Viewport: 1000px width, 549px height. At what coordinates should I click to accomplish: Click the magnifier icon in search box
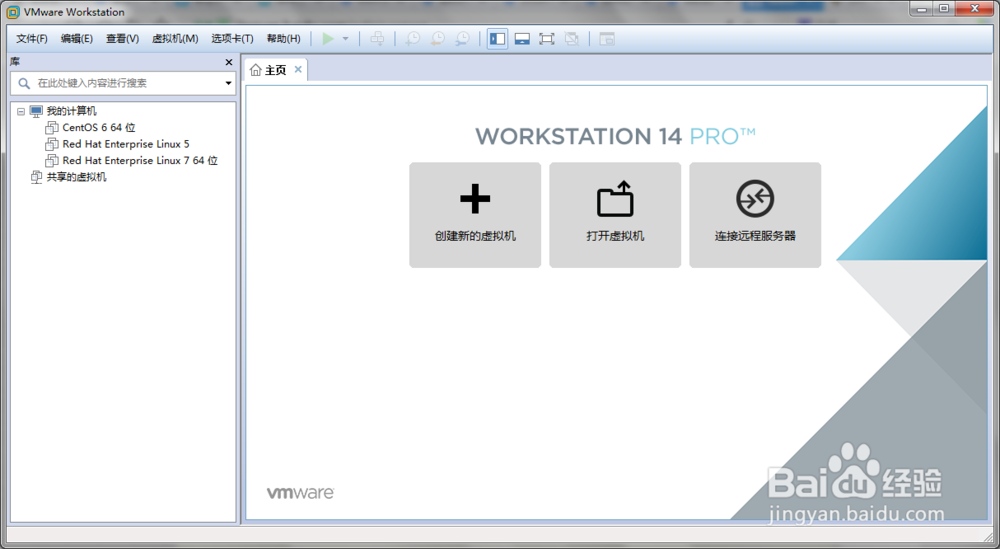(24, 83)
